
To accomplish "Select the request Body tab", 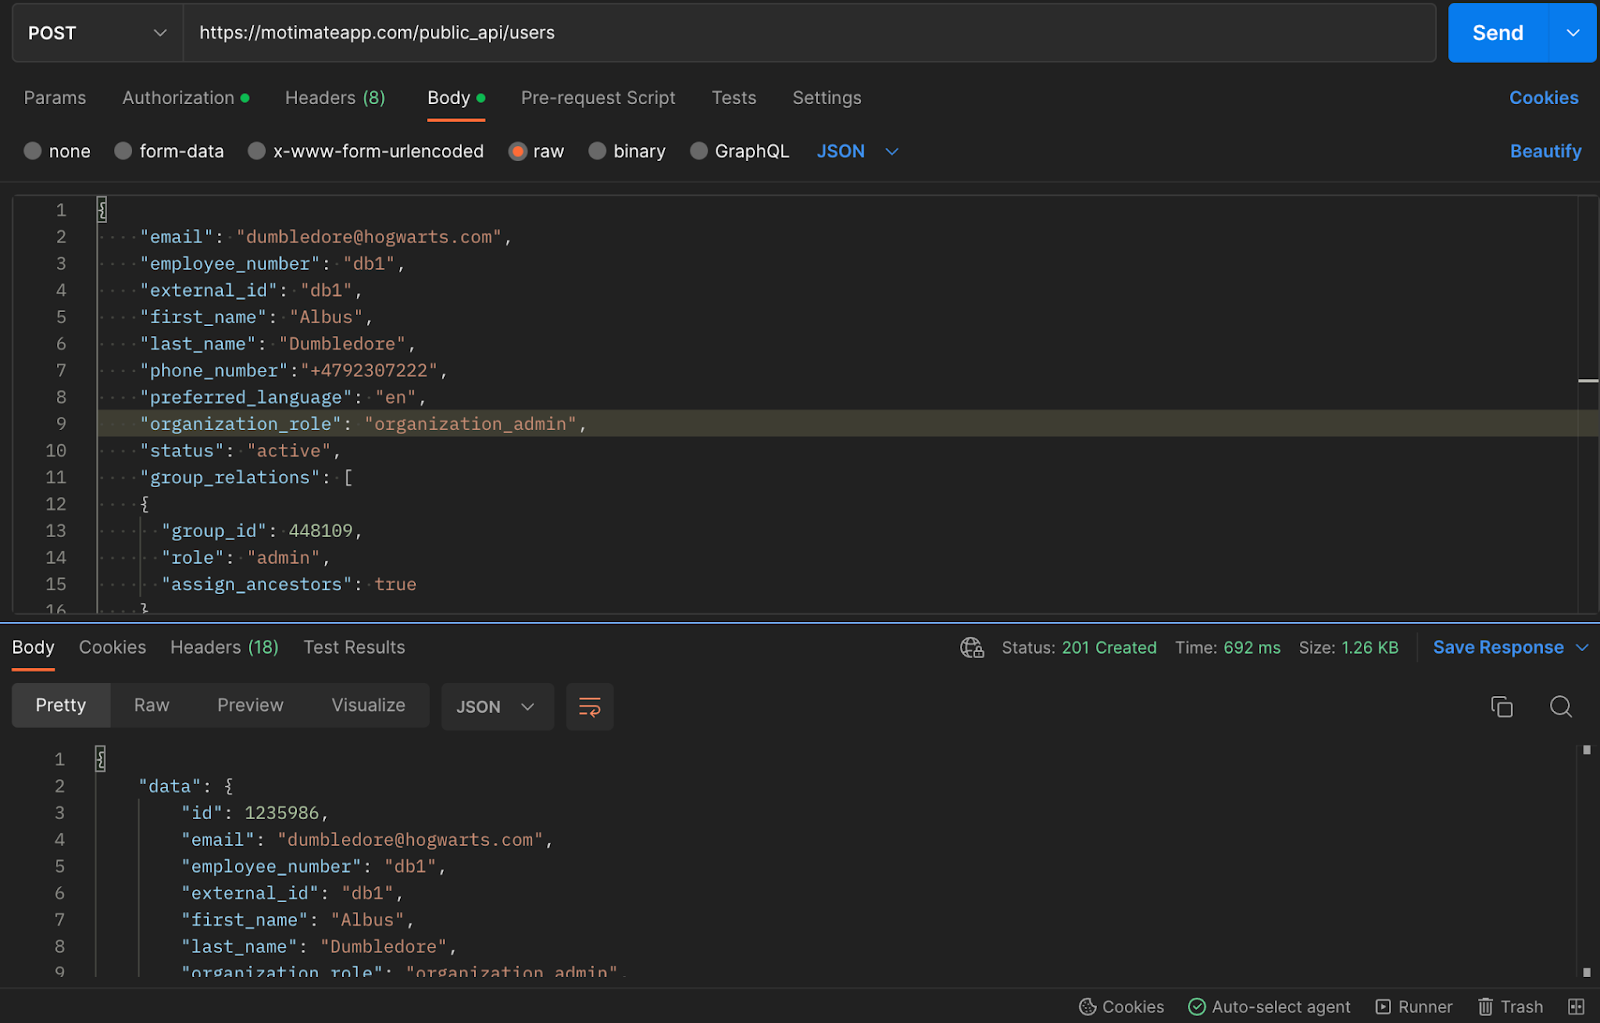I will [x=456, y=98].
